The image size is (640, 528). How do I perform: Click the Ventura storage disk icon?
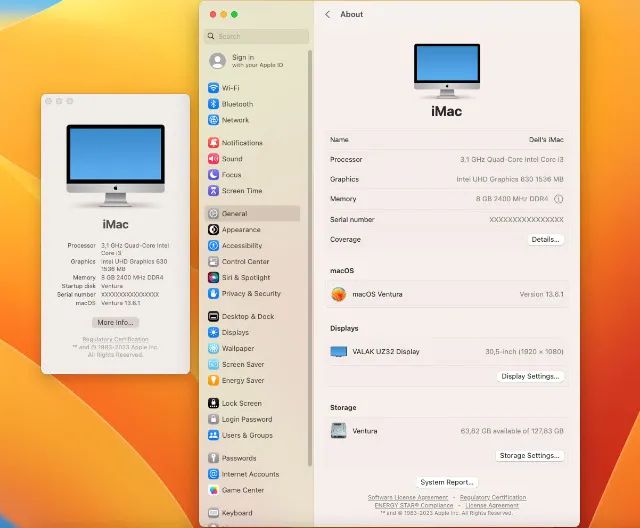point(338,430)
